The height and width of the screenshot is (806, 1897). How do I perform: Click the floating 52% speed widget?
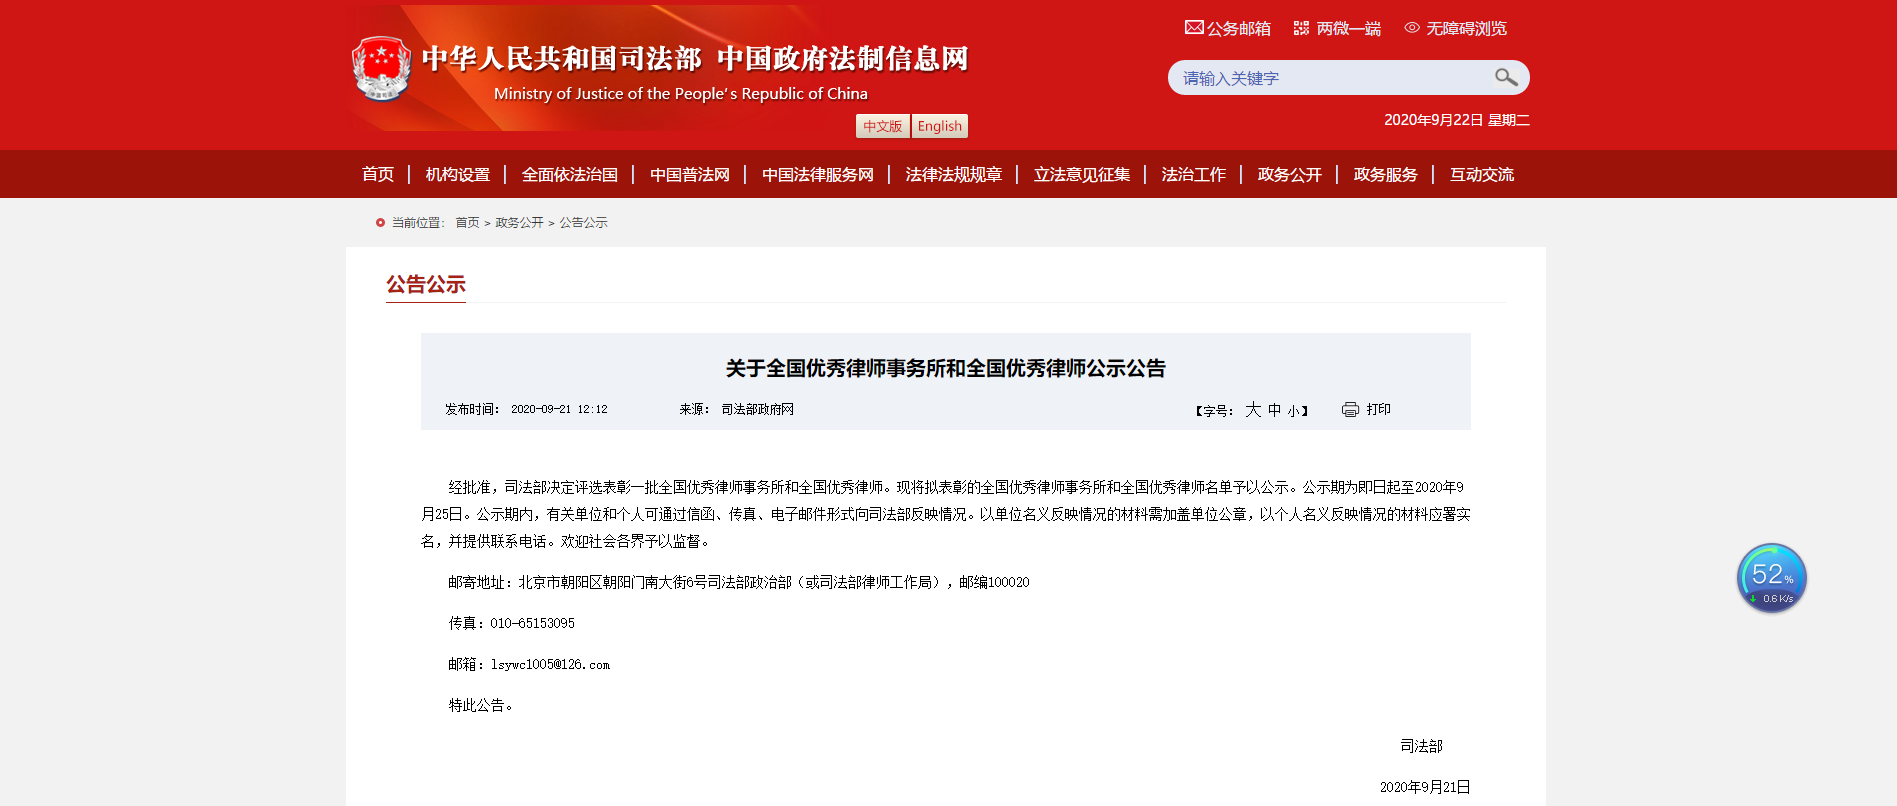click(x=1771, y=578)
